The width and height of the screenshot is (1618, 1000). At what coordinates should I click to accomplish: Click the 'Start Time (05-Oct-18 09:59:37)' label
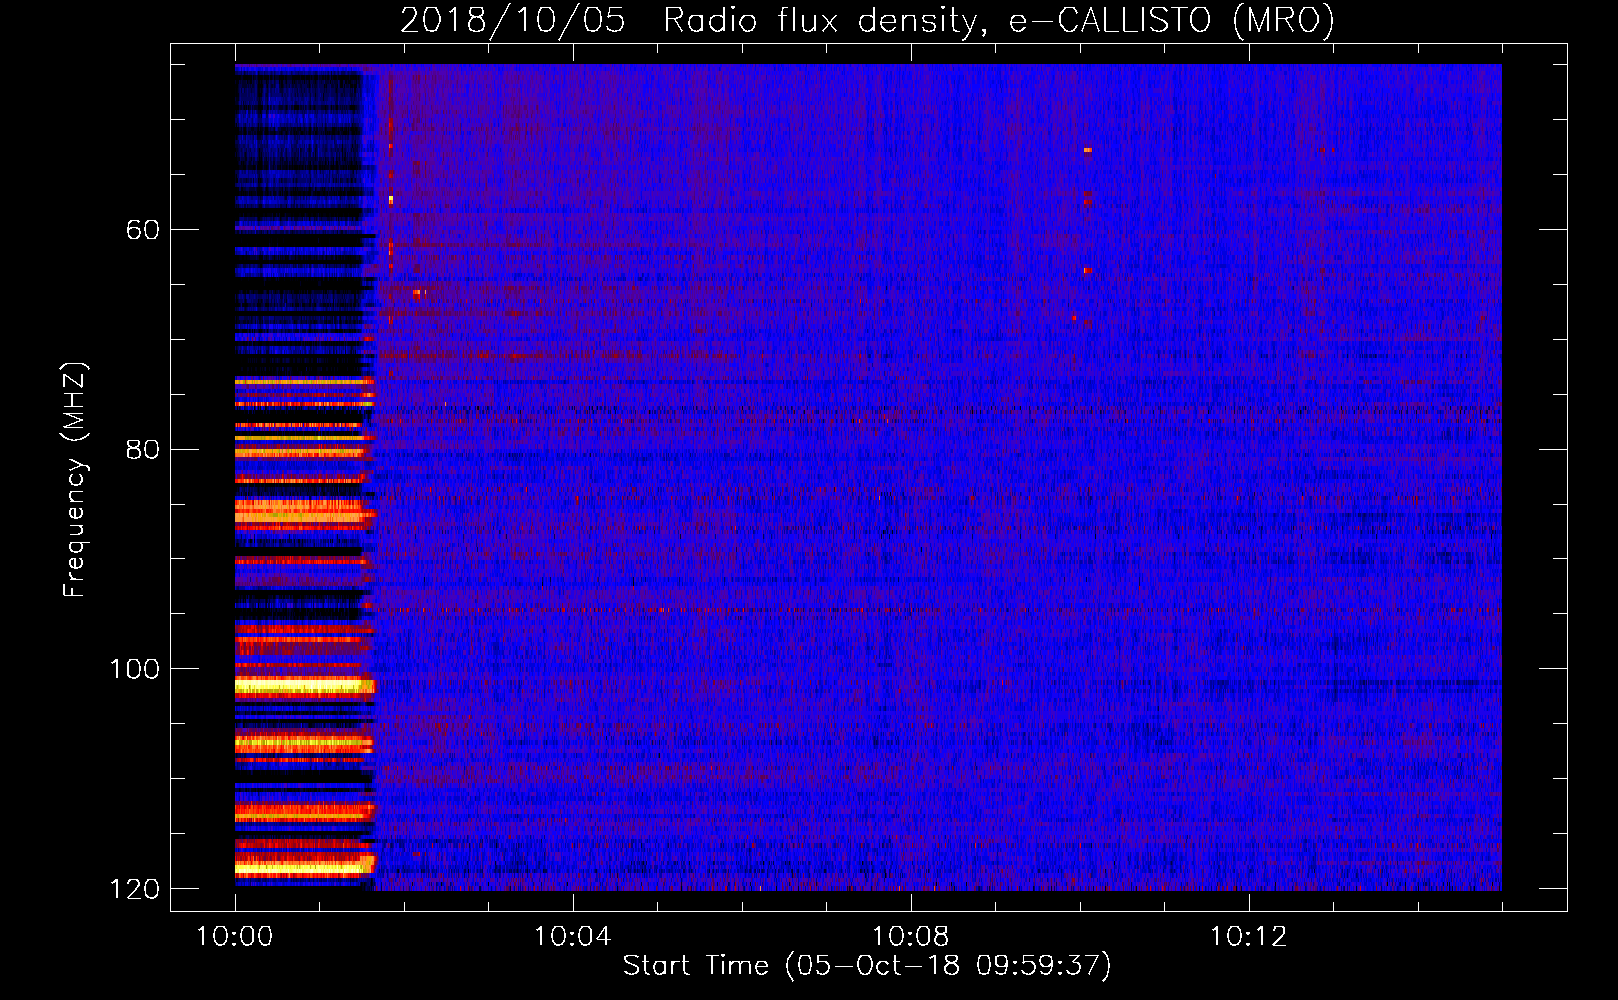click(x=867, y=966)
